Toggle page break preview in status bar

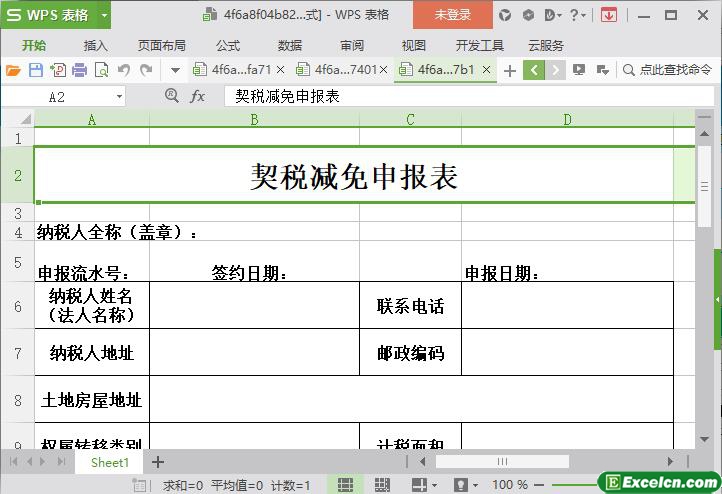[382, 484]
